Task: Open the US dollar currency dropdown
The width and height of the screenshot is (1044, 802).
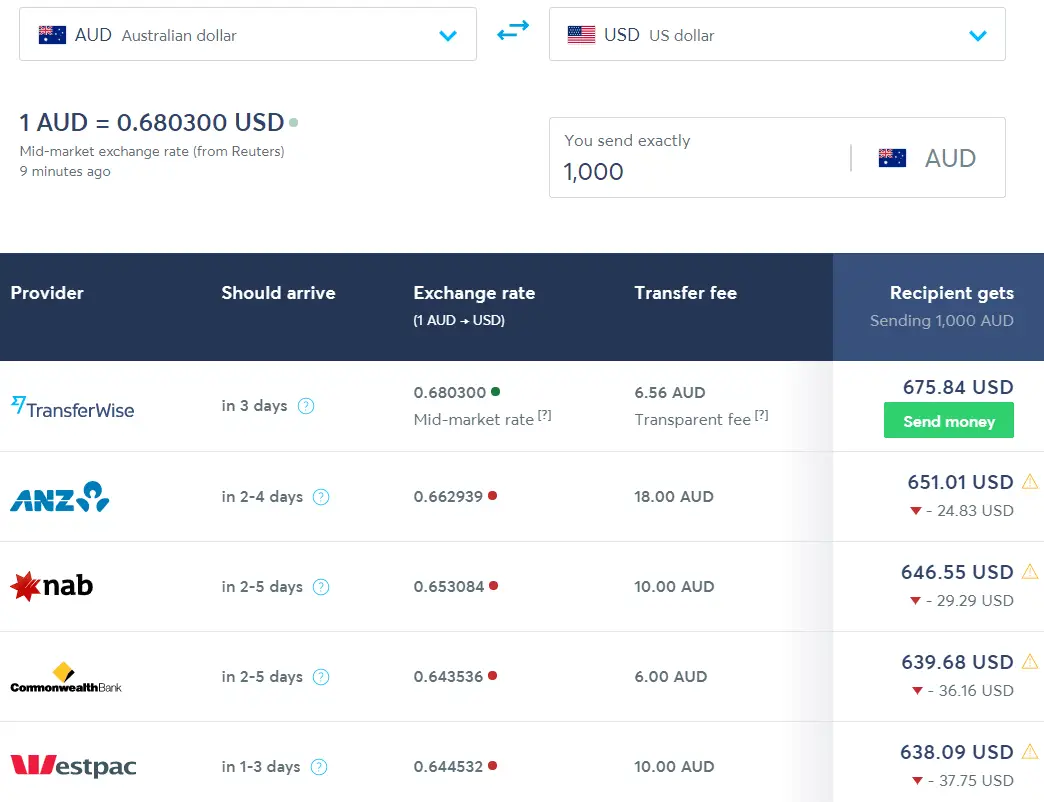Action: 978,34
